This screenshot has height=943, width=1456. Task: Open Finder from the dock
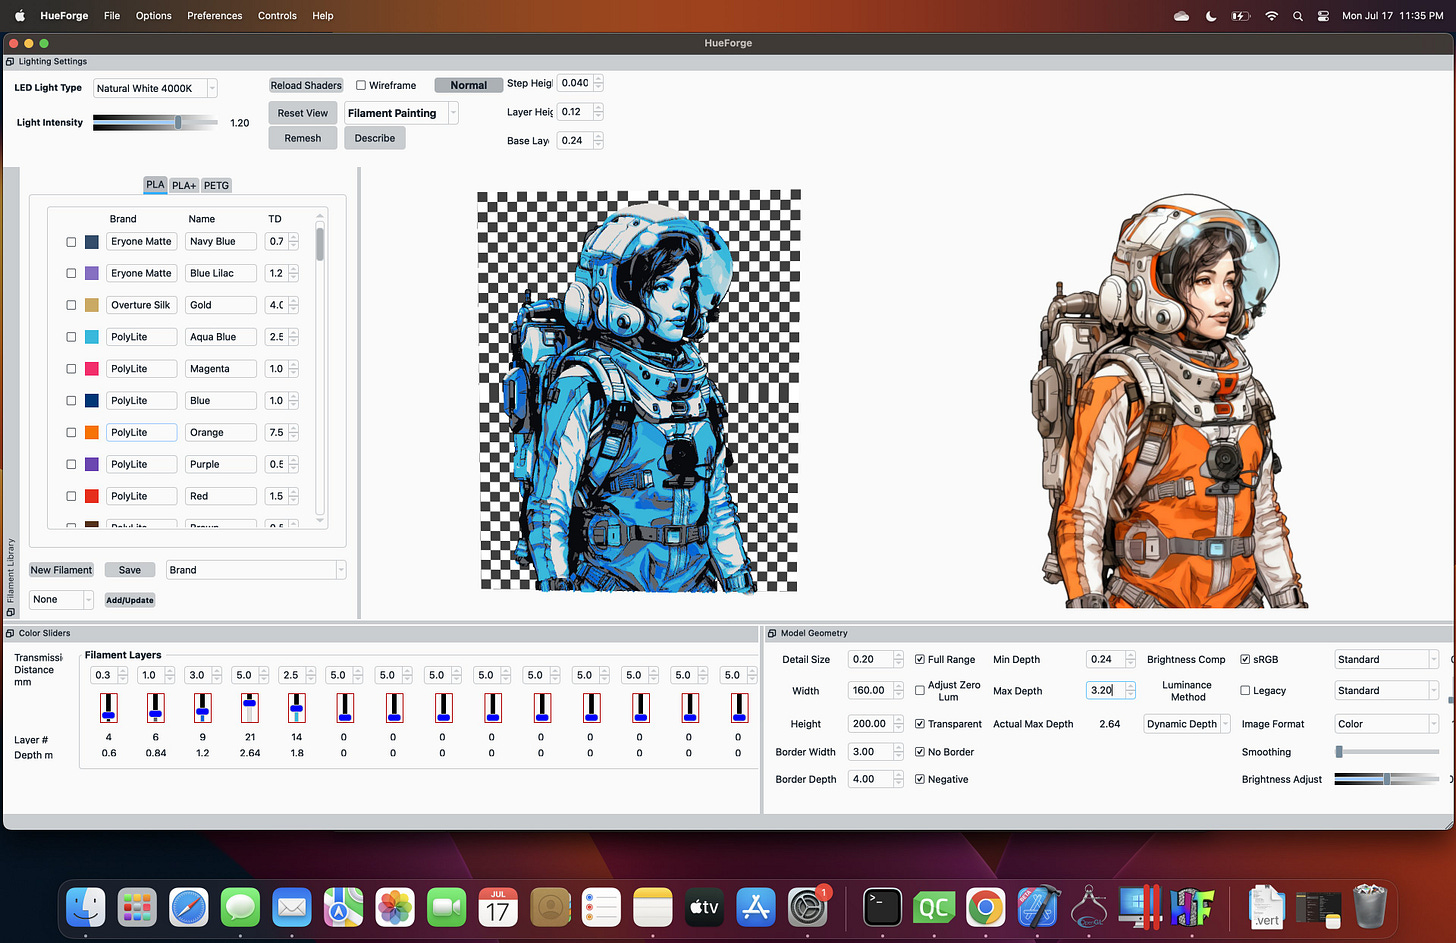tap(86, 907)
